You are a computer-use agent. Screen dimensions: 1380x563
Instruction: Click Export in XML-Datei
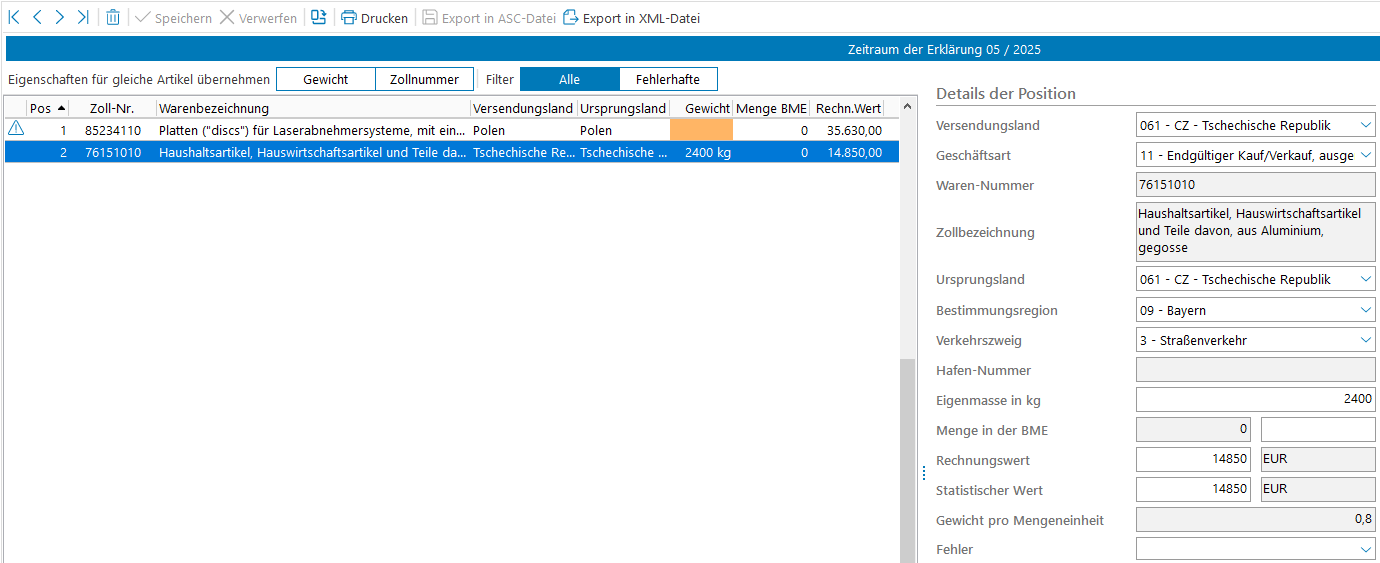631,18
